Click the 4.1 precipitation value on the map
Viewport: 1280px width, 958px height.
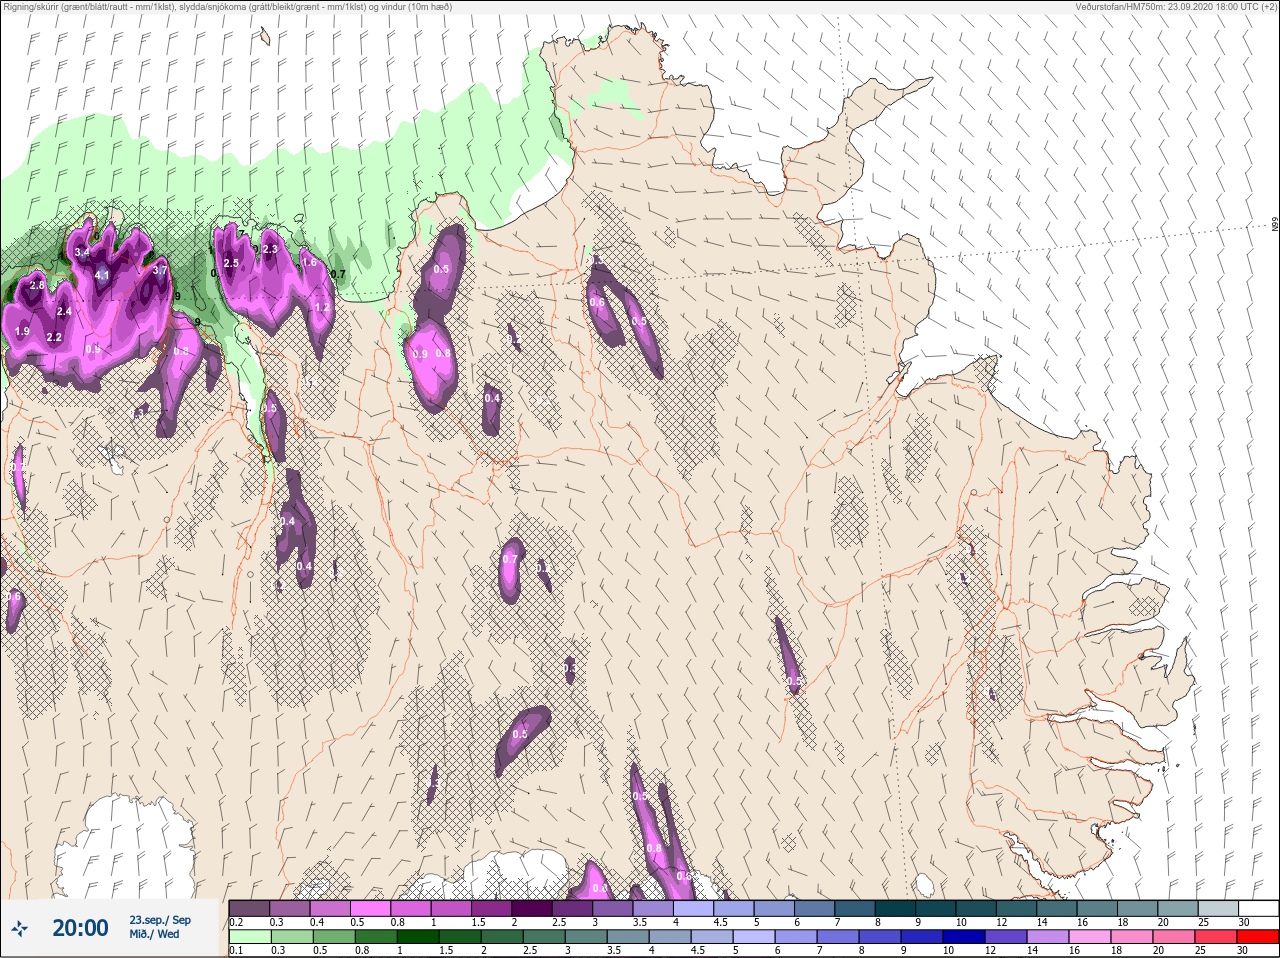pos(102,275)
